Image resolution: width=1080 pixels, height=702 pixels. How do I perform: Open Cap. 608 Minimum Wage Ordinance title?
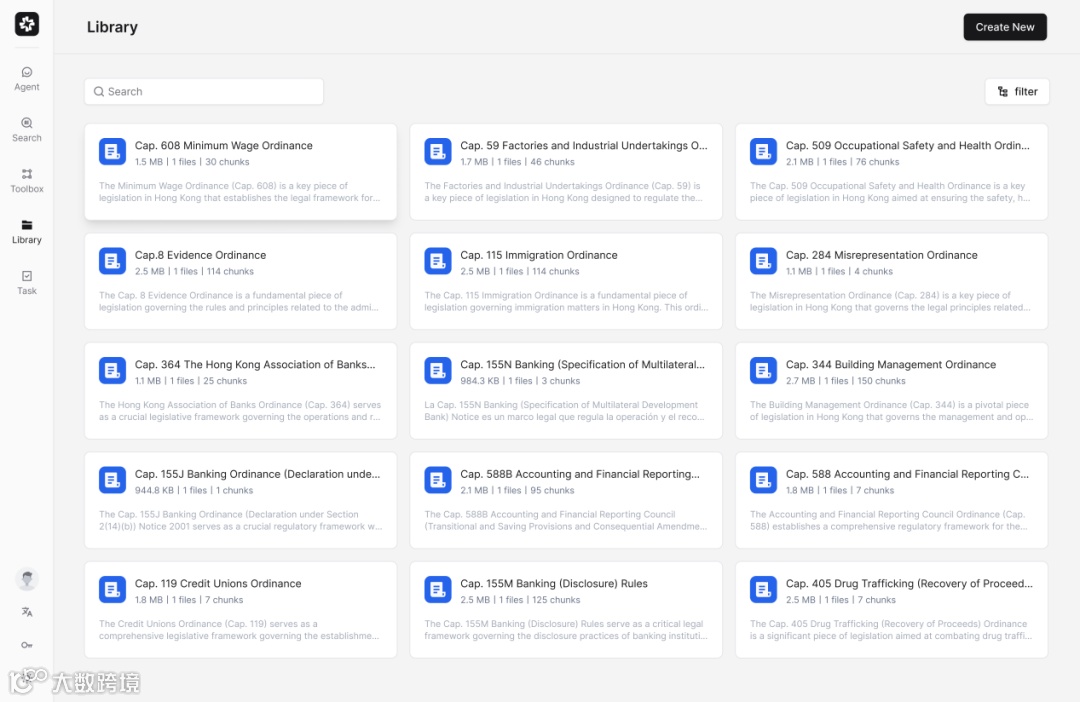tap(223, 145)
